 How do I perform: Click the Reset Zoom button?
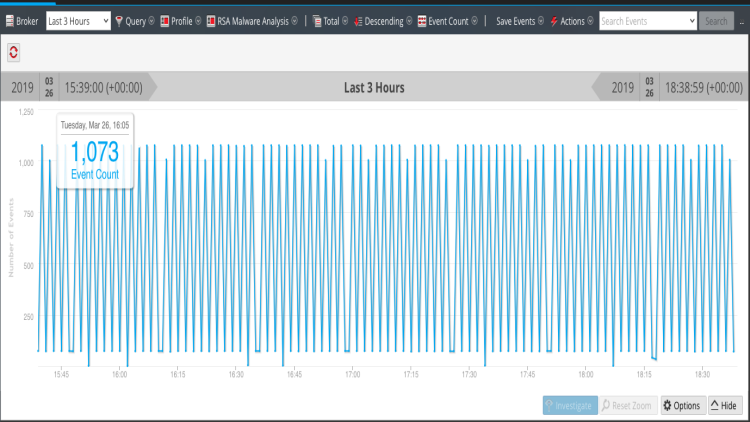(628, 405)
